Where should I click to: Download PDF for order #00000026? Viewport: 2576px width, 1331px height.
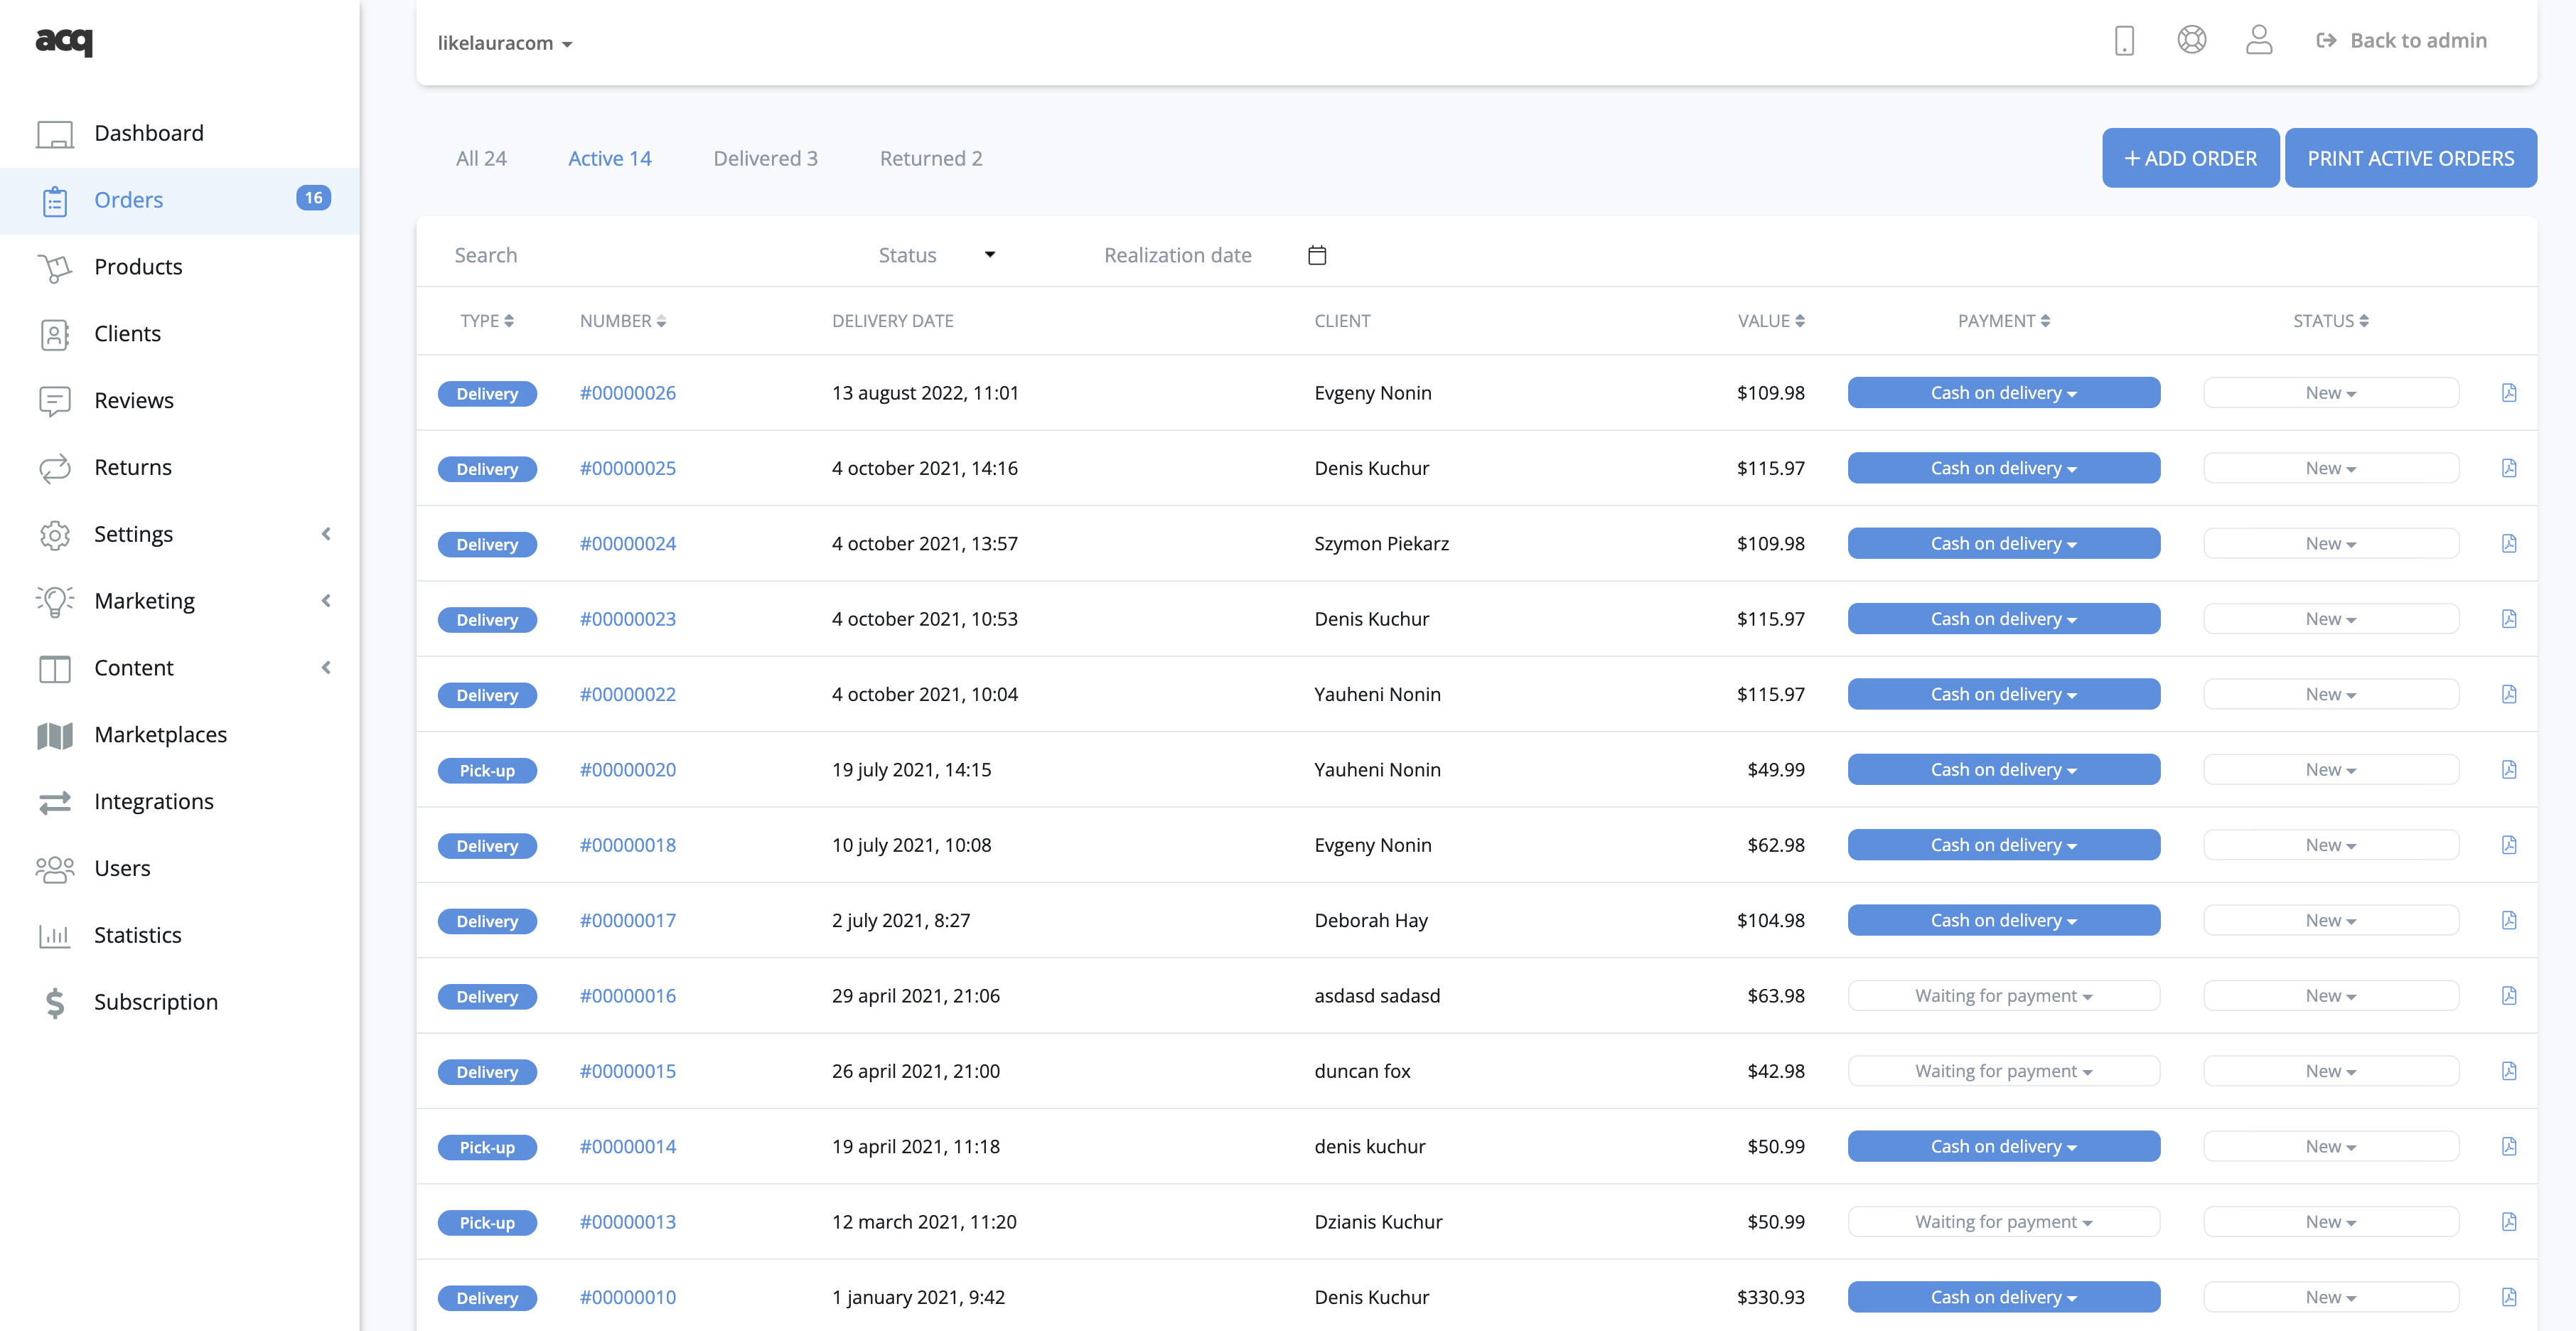tap(2508, 393)
